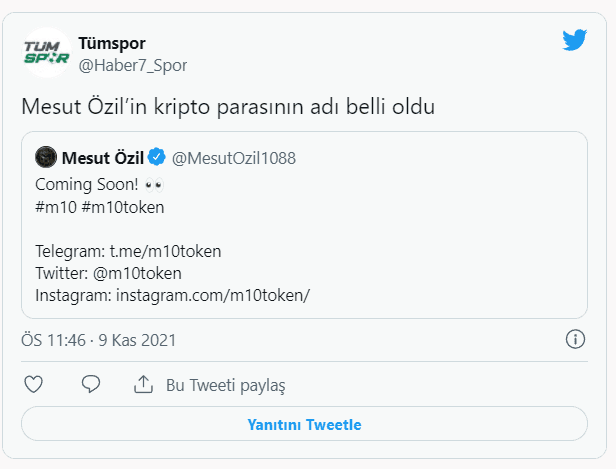Viewport: 616px width, 469px height.
Task: Click the Bu Tweeti paylaş label
Action: 225,385
